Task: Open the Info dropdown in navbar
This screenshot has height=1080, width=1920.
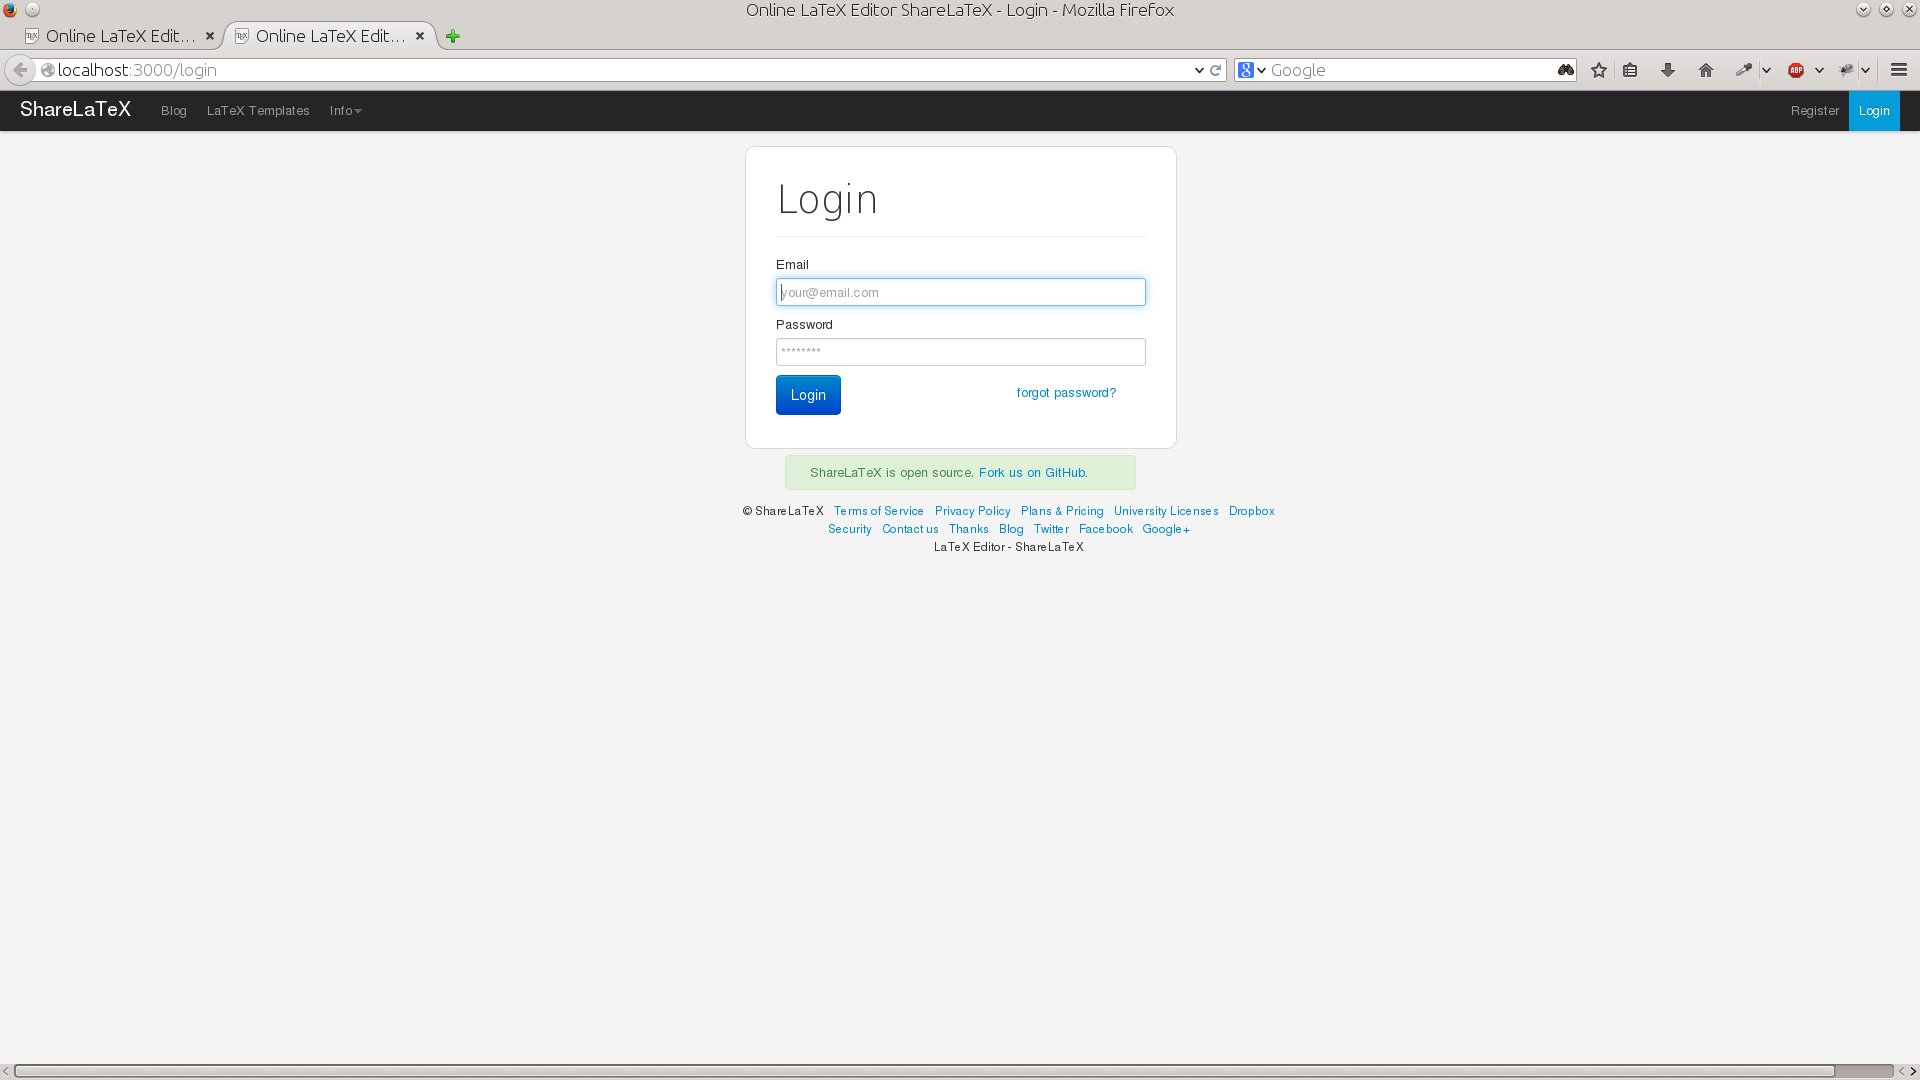Action: (345, 111)
